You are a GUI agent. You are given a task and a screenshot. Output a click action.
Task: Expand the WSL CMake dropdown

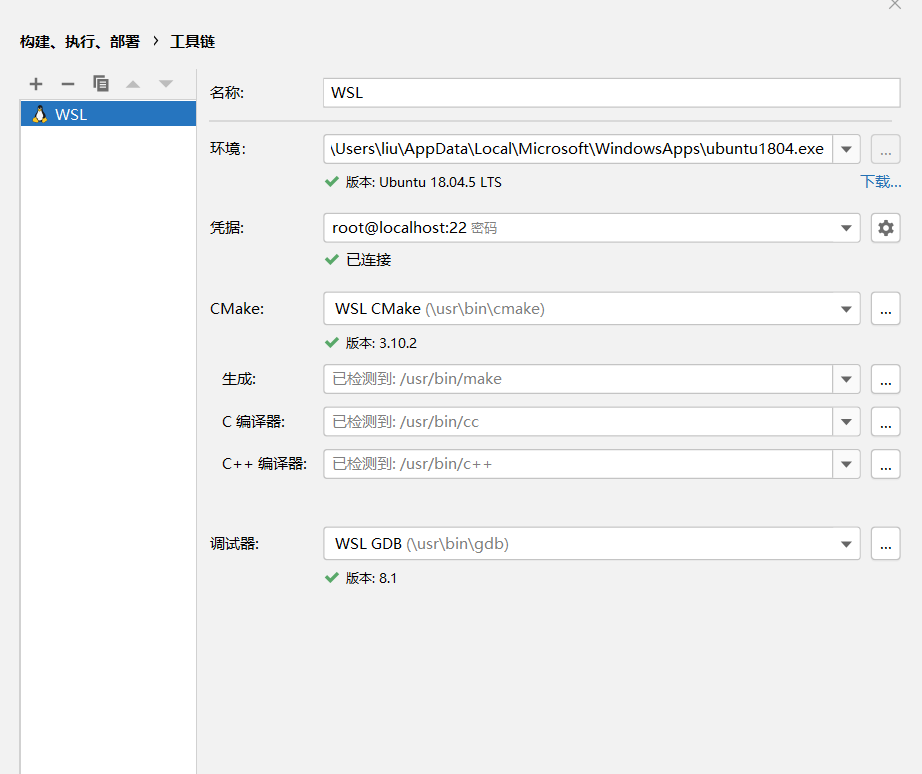point(846,309)
